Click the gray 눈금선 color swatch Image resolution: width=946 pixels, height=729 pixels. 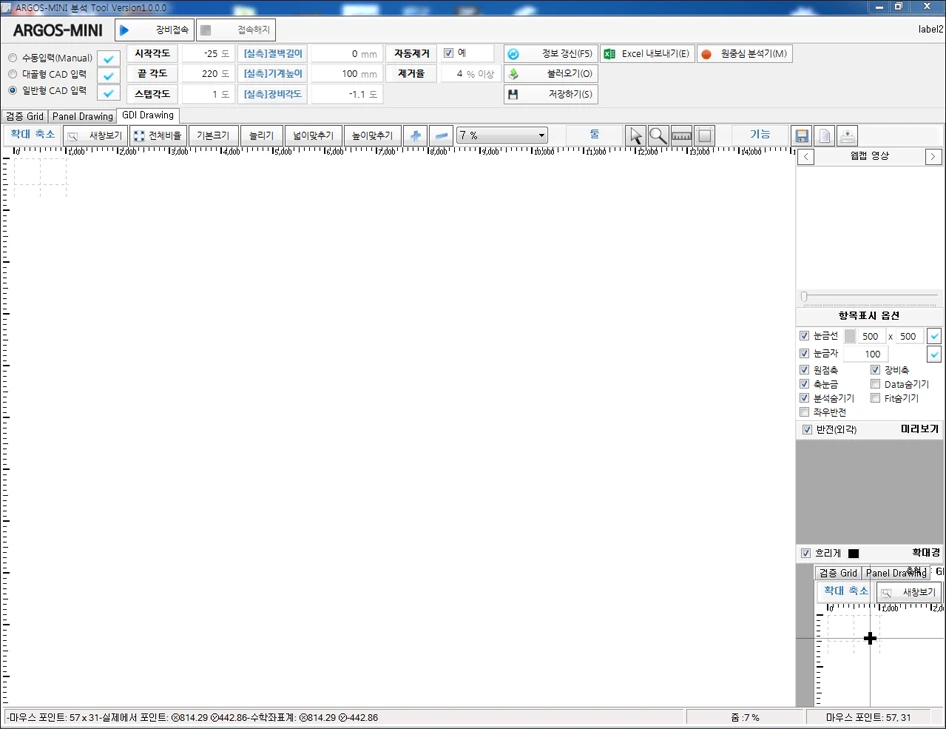click(x=850, y=336)
